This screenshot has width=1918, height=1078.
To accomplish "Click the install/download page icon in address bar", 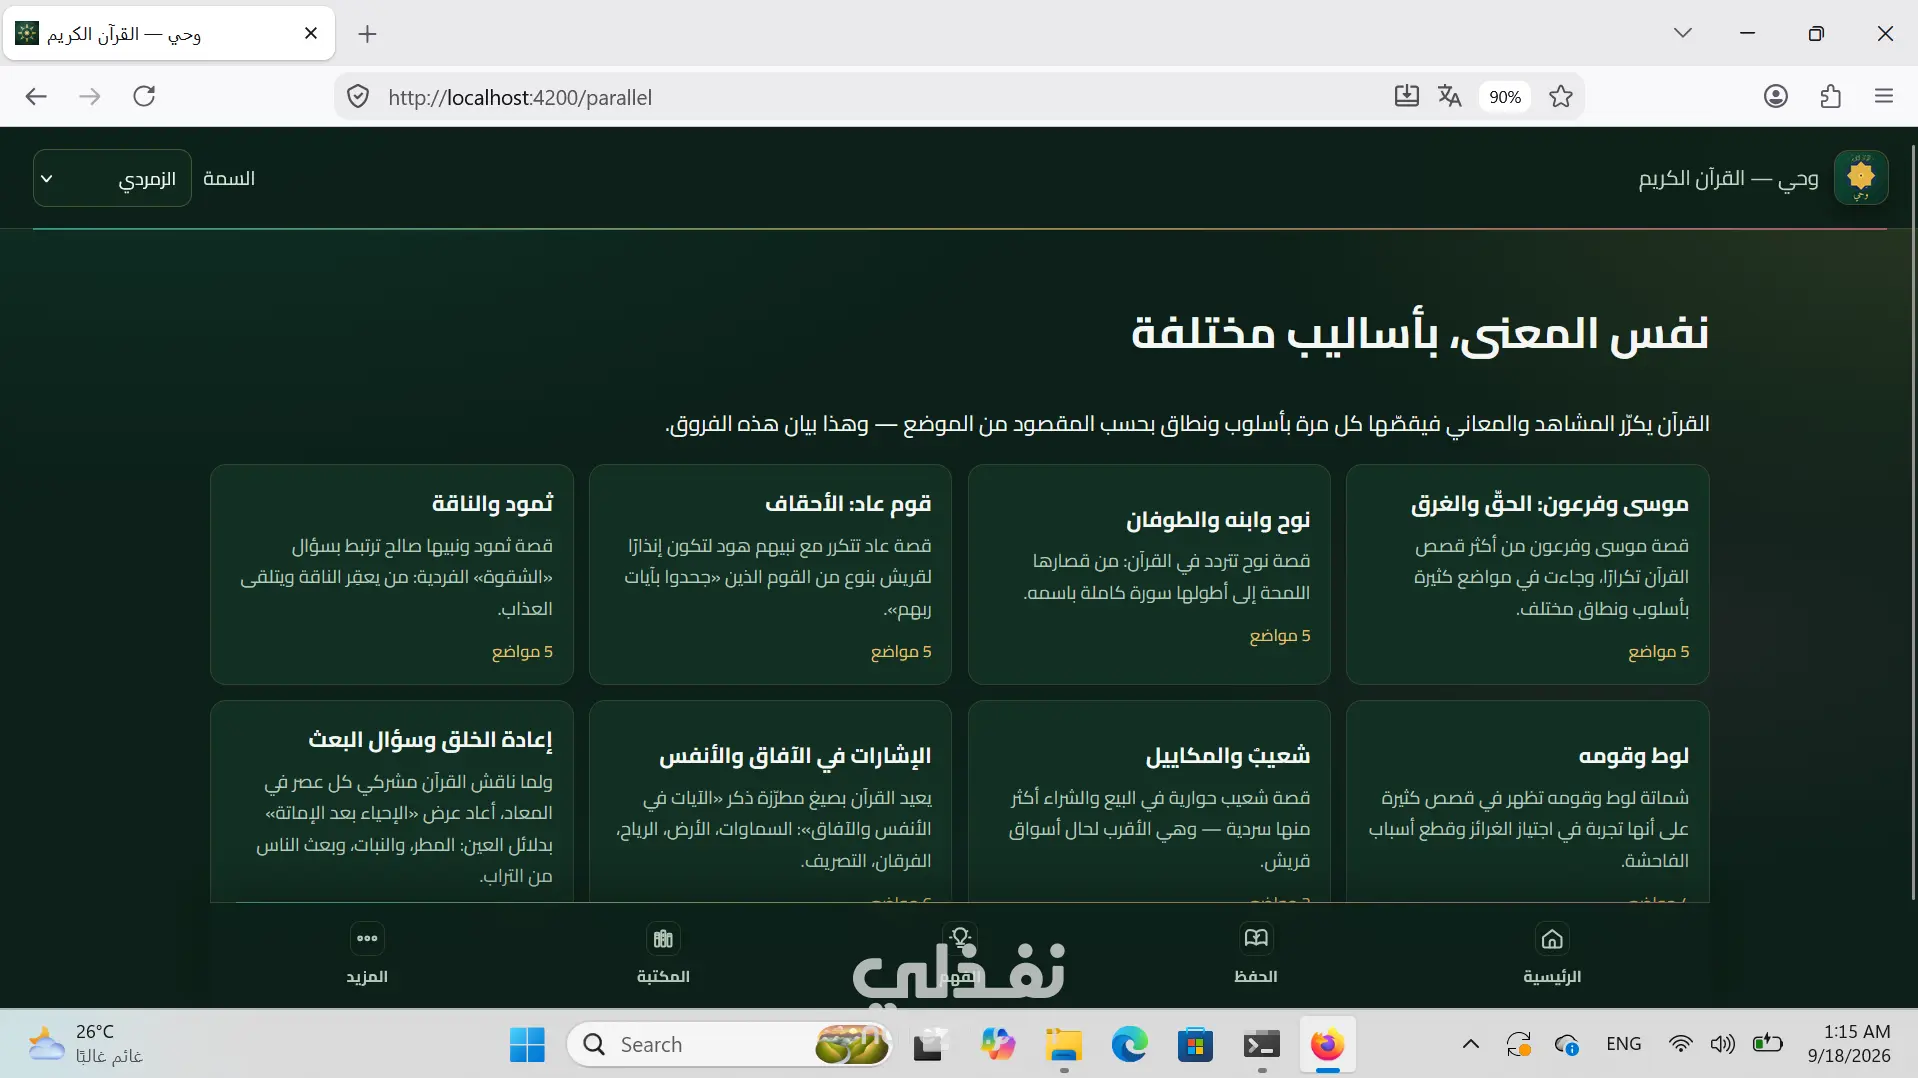I will [x=1406, y=96].
